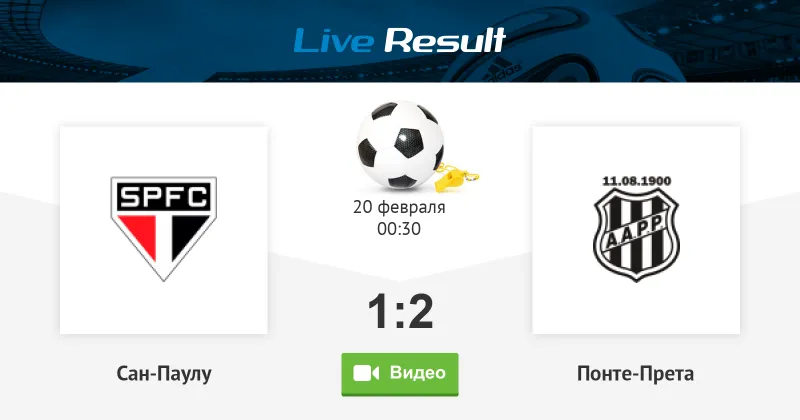The image size is (800, 420).
Task: Click the Видео label text
Action: (418, 373)
